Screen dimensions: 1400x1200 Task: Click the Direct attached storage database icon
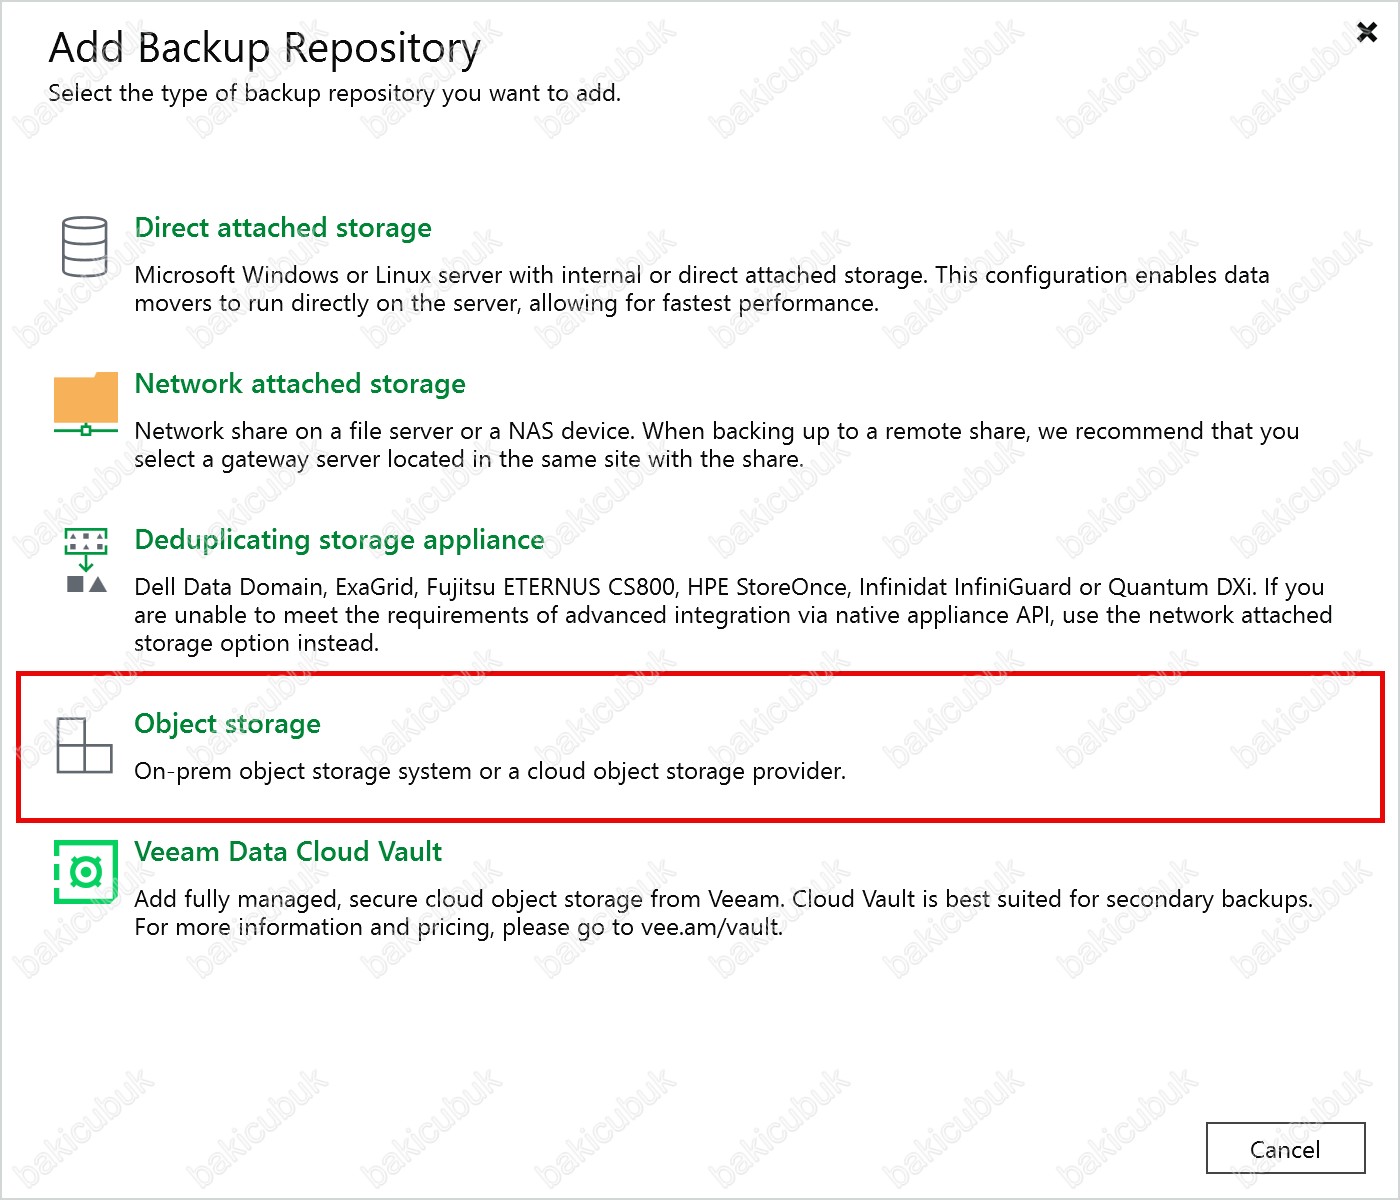pos(85,247)
